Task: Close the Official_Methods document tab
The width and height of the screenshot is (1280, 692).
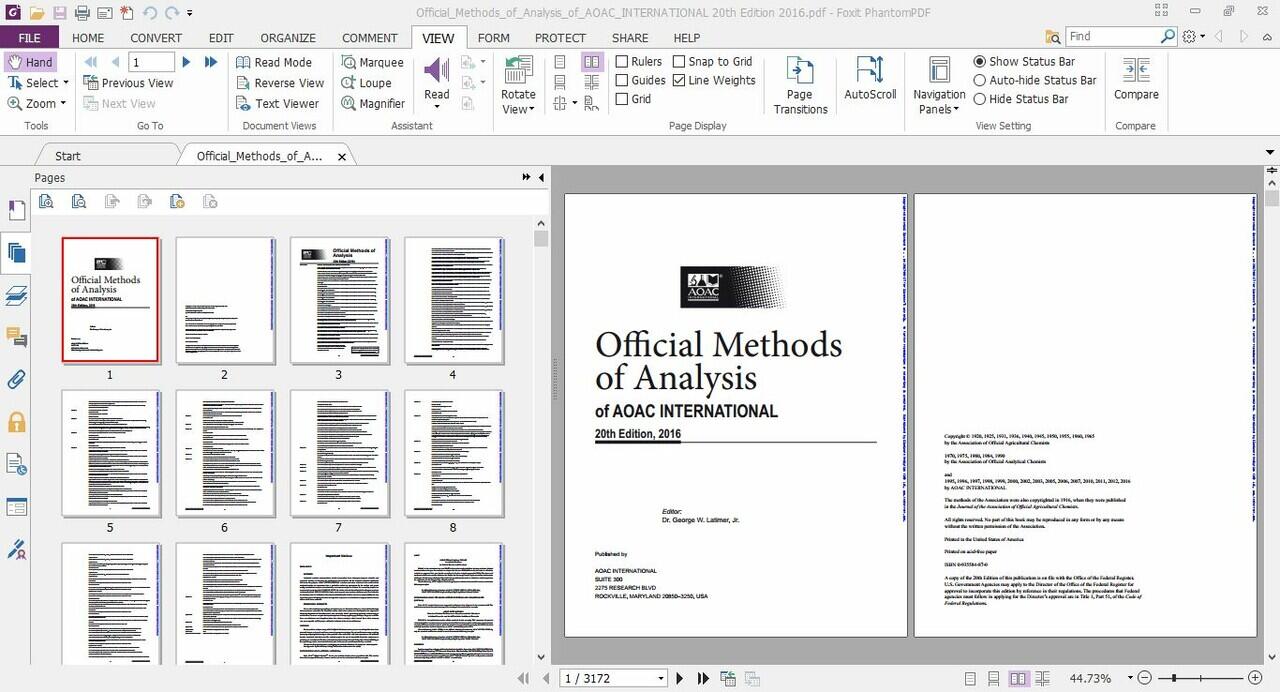Action: [342, 157]
